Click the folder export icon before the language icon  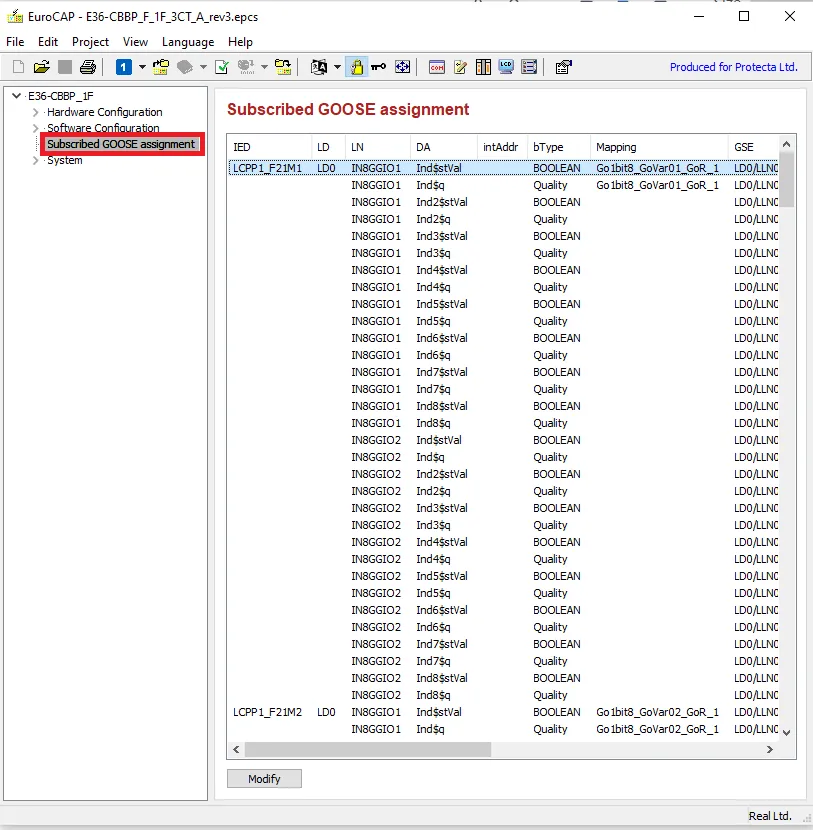point(283,67)
